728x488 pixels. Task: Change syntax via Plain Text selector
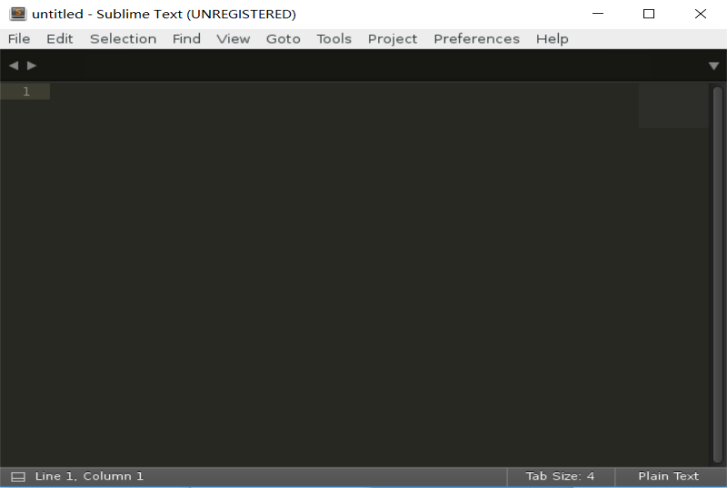[668, 476]
